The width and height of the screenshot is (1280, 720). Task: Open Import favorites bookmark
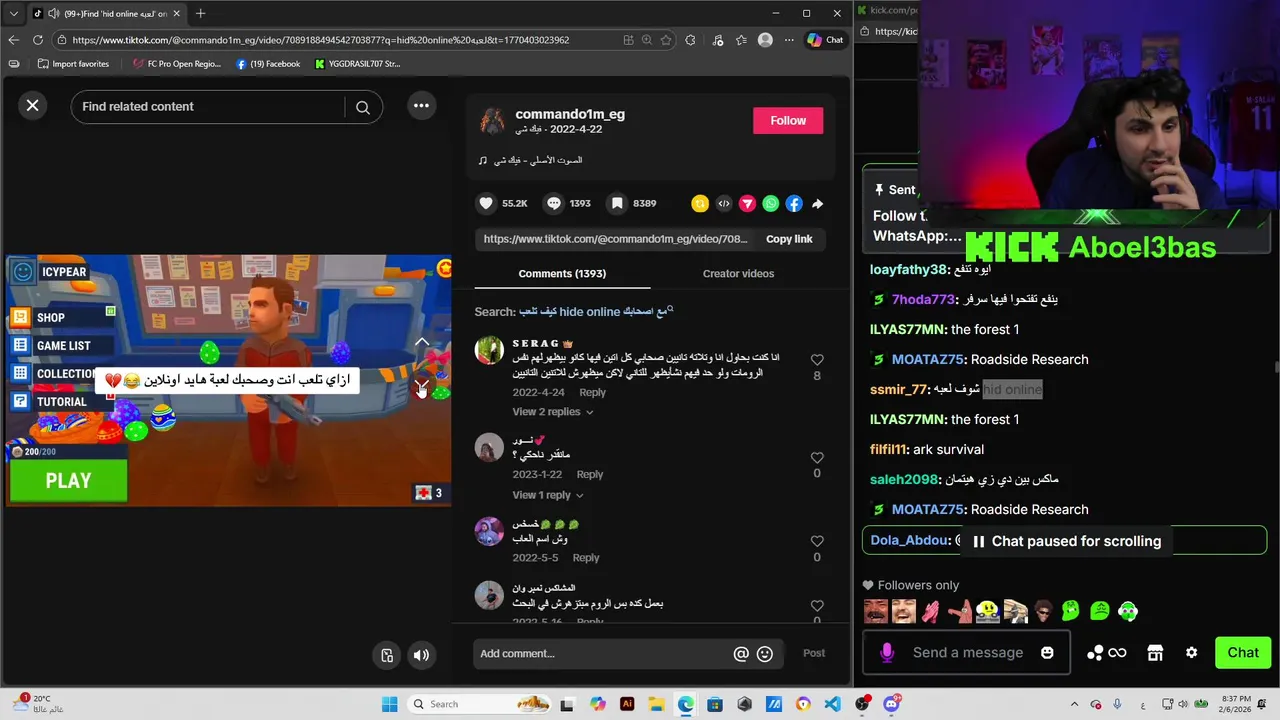click(x=73, y=64)
